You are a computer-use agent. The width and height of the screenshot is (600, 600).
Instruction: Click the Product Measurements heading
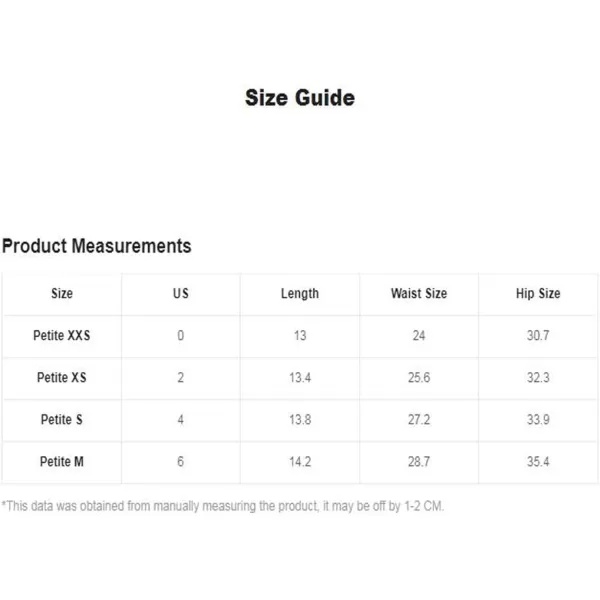pyautogui.click(x=96, y=246)
